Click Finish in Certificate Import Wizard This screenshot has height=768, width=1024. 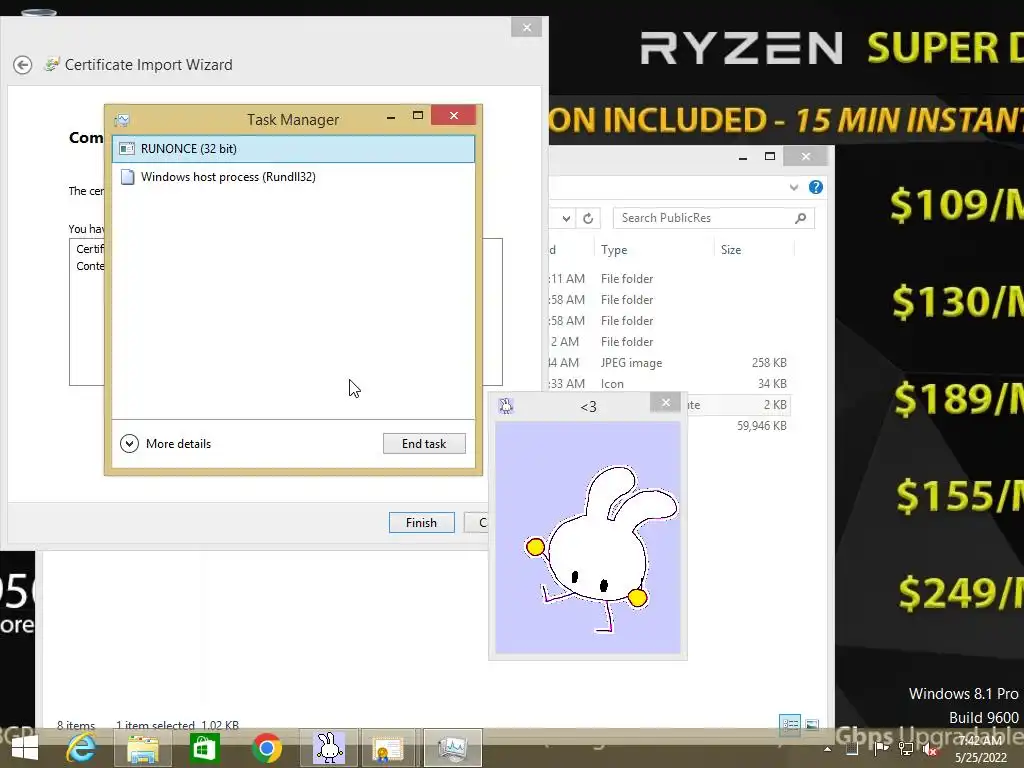(421, 522)
